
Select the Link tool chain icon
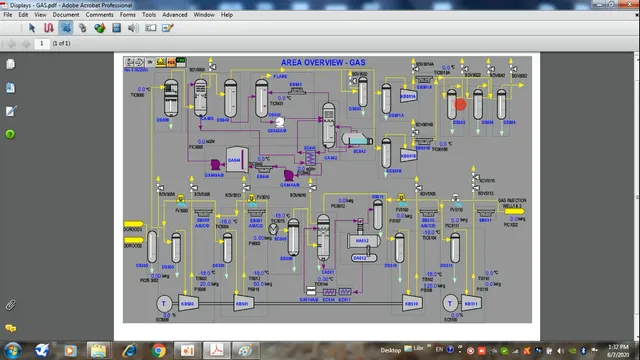[82, 28]
